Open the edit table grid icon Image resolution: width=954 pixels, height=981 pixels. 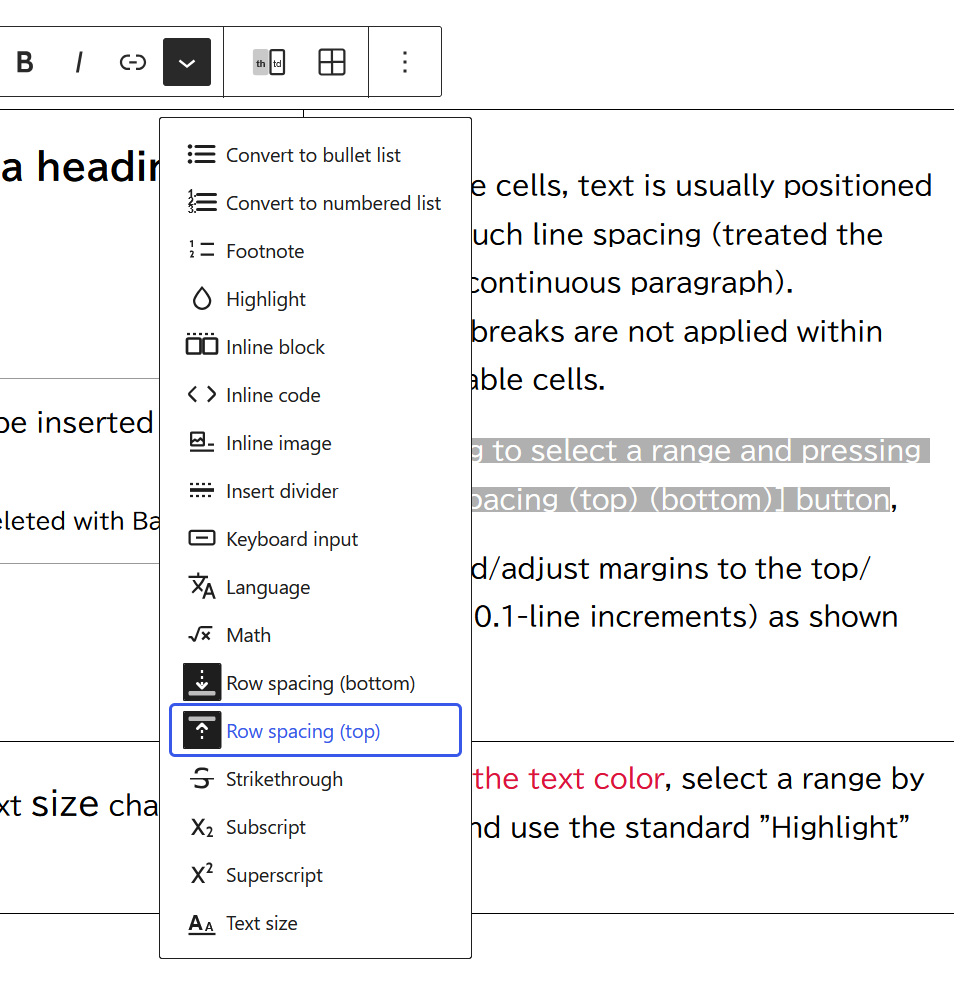tap(332, 62)
